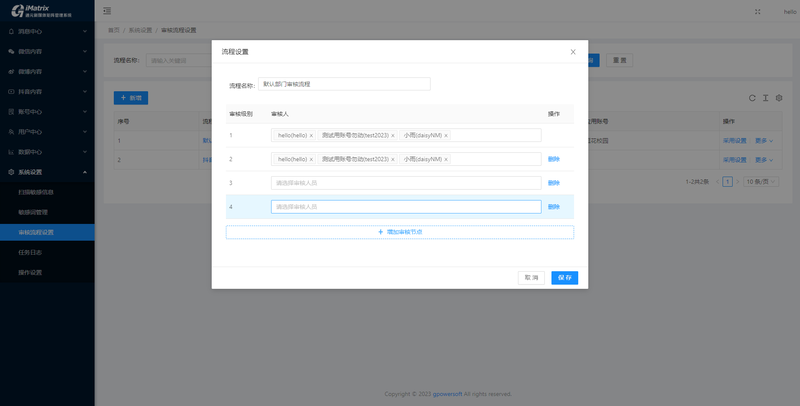
Task: Open 任务日志 in the sidebar
Action: (x=30, y=252)
